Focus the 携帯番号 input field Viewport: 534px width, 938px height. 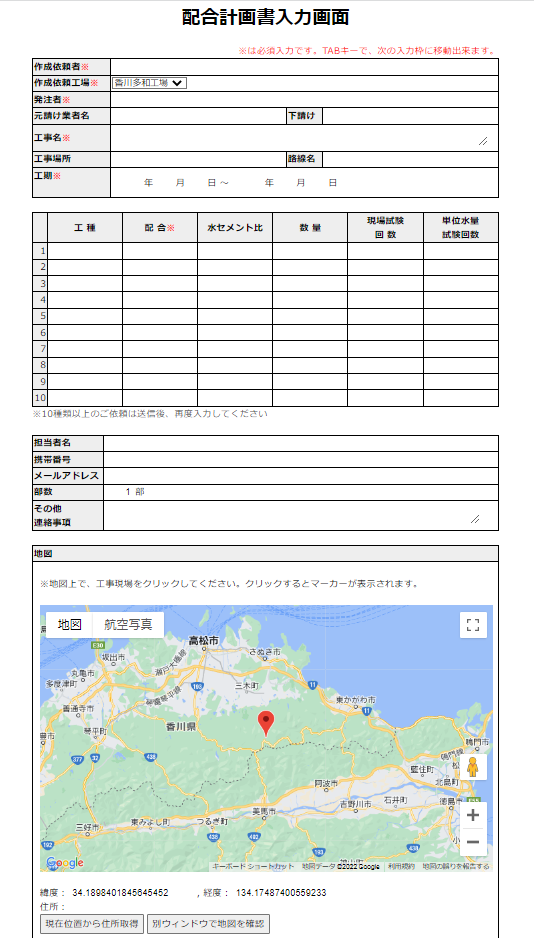click(301, 459)
